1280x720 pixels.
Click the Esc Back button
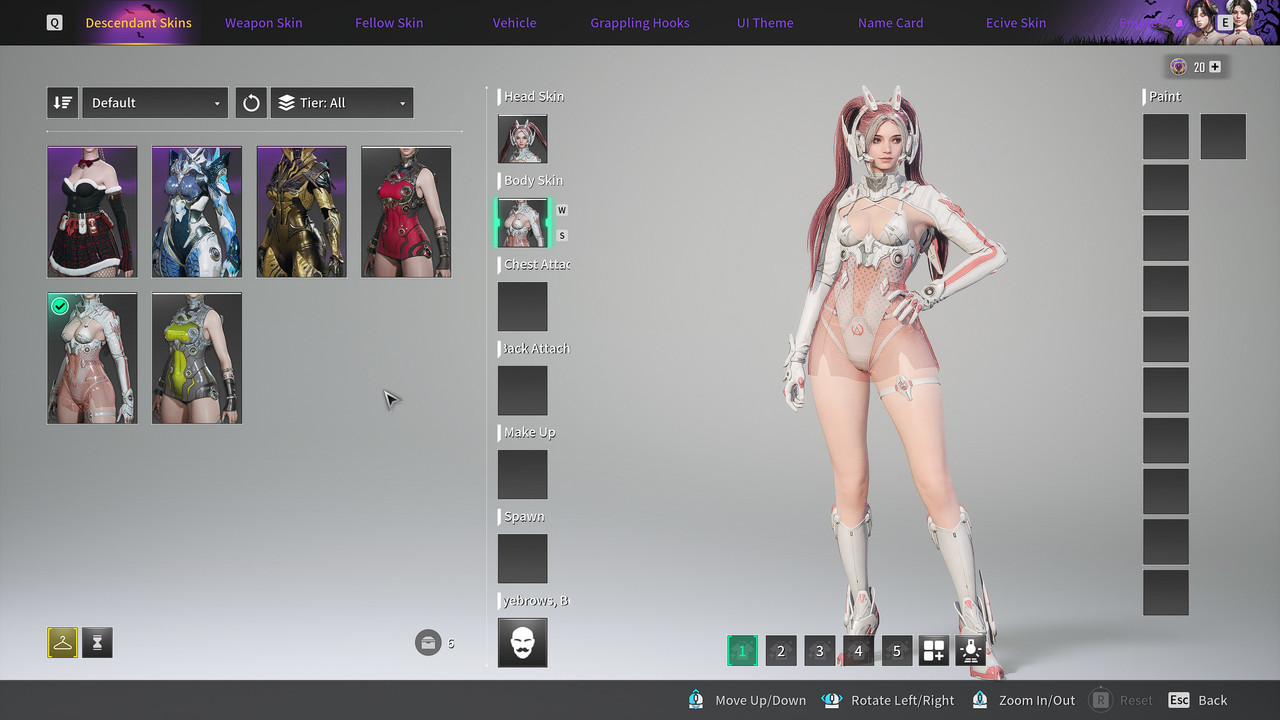1197,700
